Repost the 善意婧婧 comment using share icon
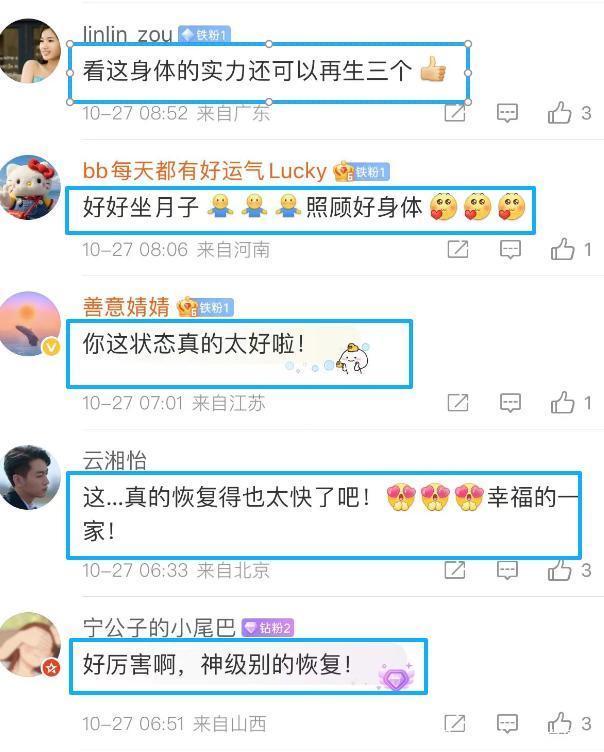604x752 pixels. pos(458,403)
